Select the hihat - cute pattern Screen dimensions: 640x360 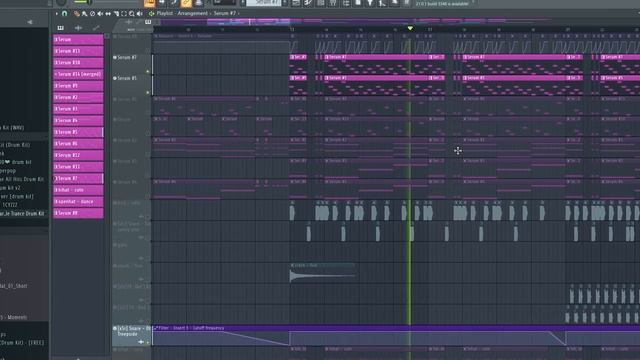(78, 190)
